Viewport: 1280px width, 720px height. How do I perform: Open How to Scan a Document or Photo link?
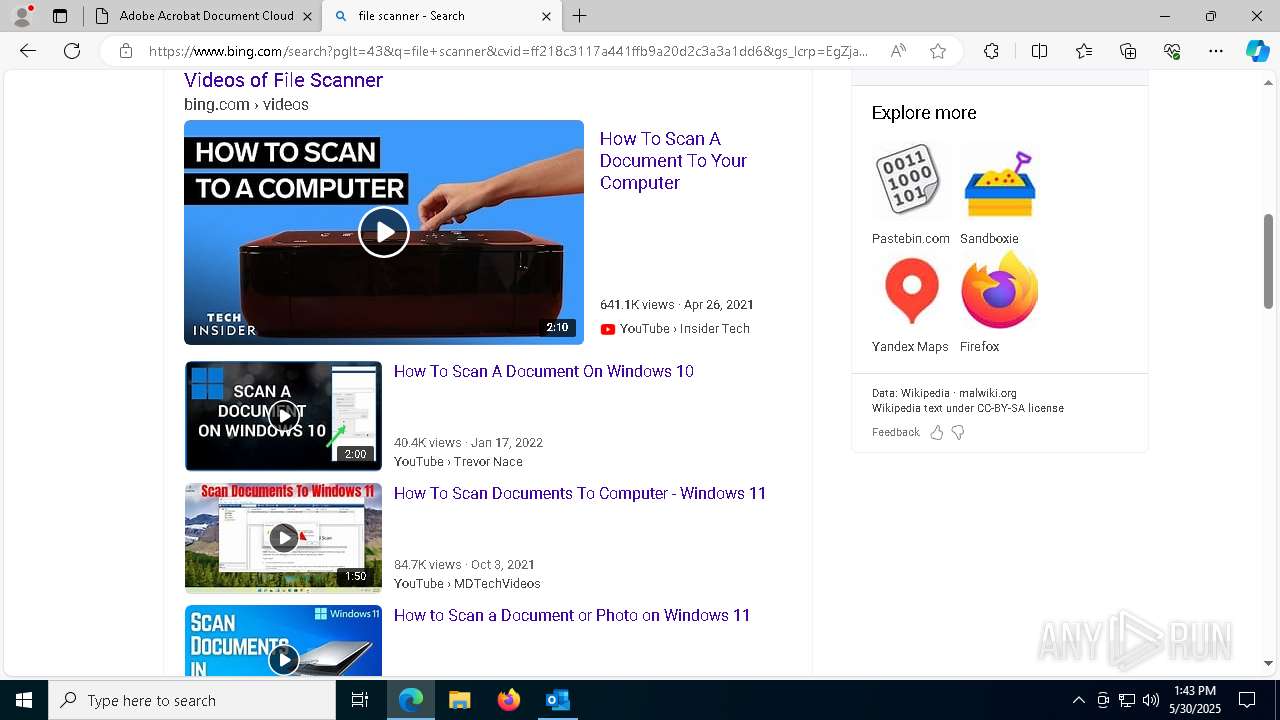point(572,615)
